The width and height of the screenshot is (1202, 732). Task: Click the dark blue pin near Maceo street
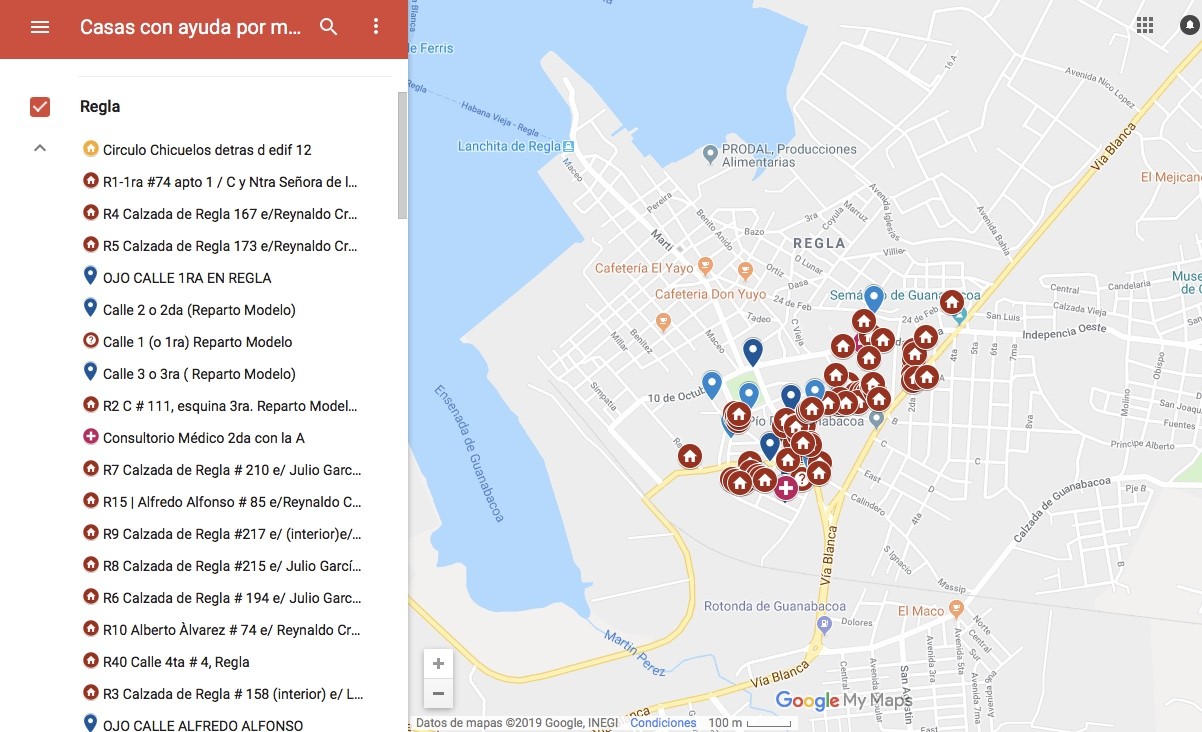click(753, 351)
